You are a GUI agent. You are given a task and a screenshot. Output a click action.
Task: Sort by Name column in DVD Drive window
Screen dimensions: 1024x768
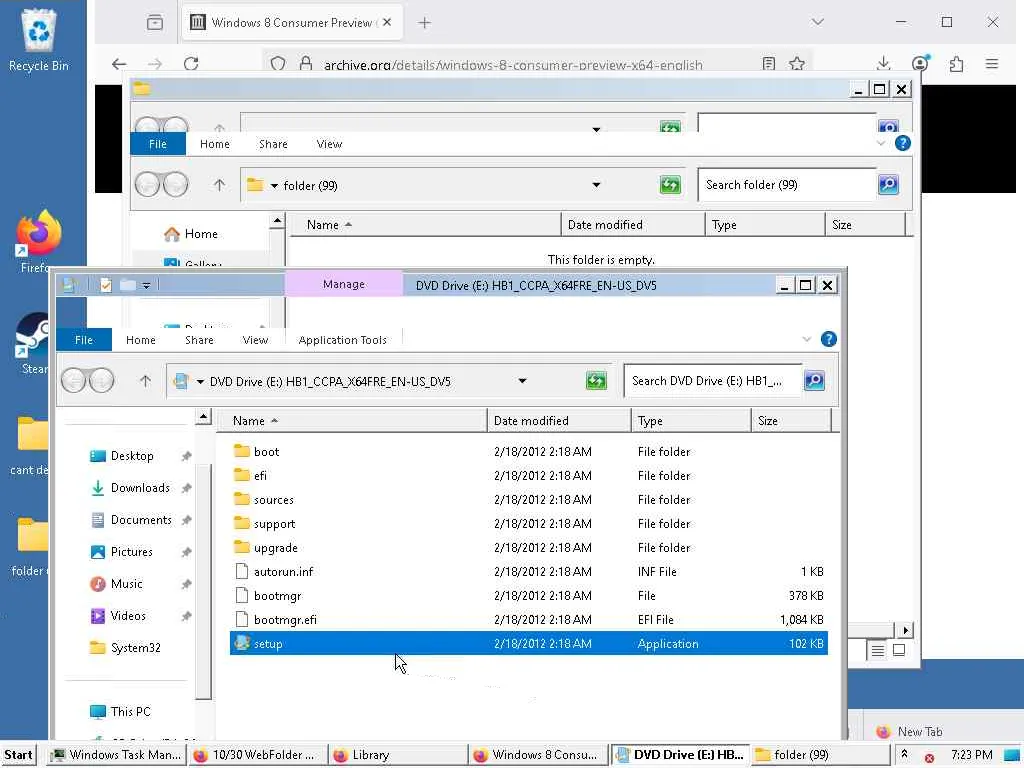point(353,421)
